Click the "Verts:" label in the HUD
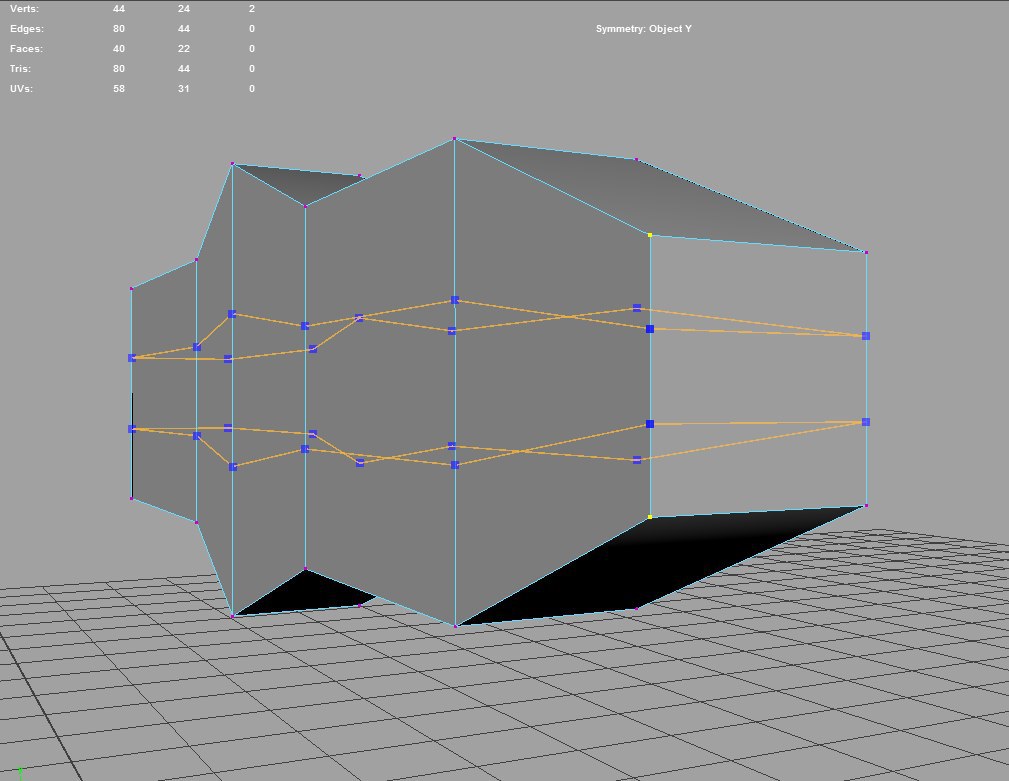This screenshot has width=1009, height=781. pos(24,9)
